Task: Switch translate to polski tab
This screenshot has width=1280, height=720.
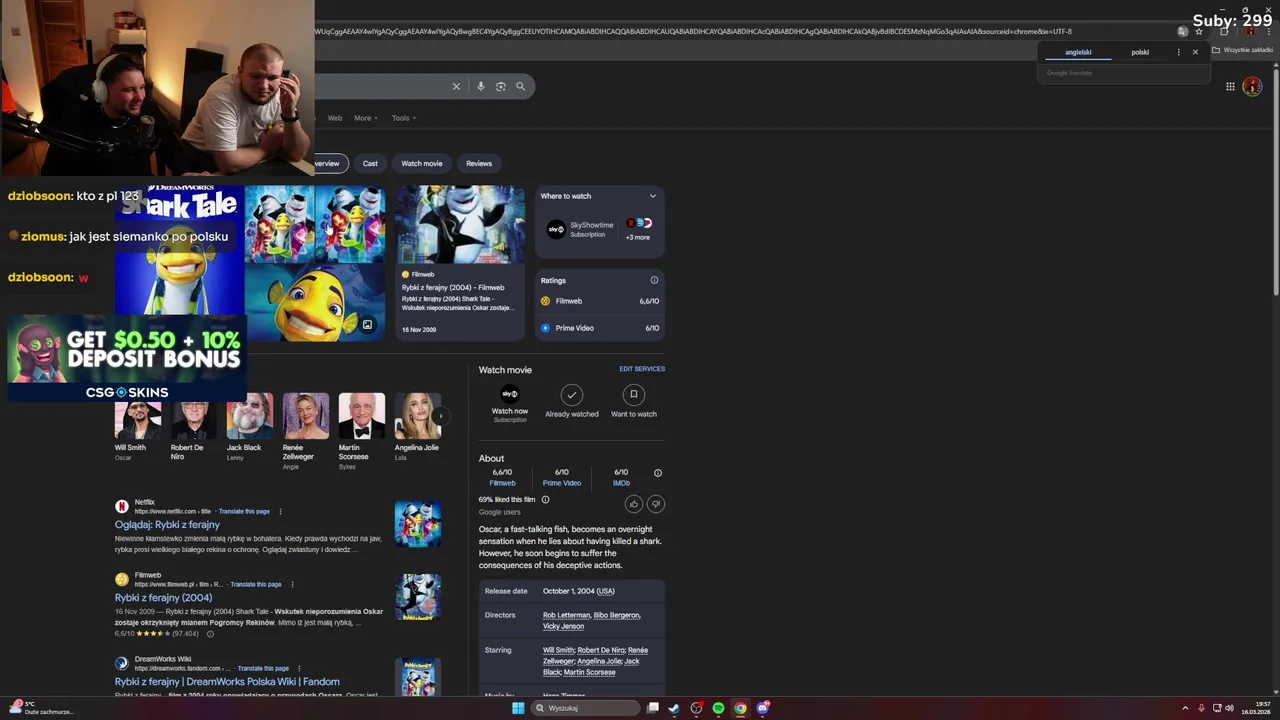Action: click(1140, 52)
